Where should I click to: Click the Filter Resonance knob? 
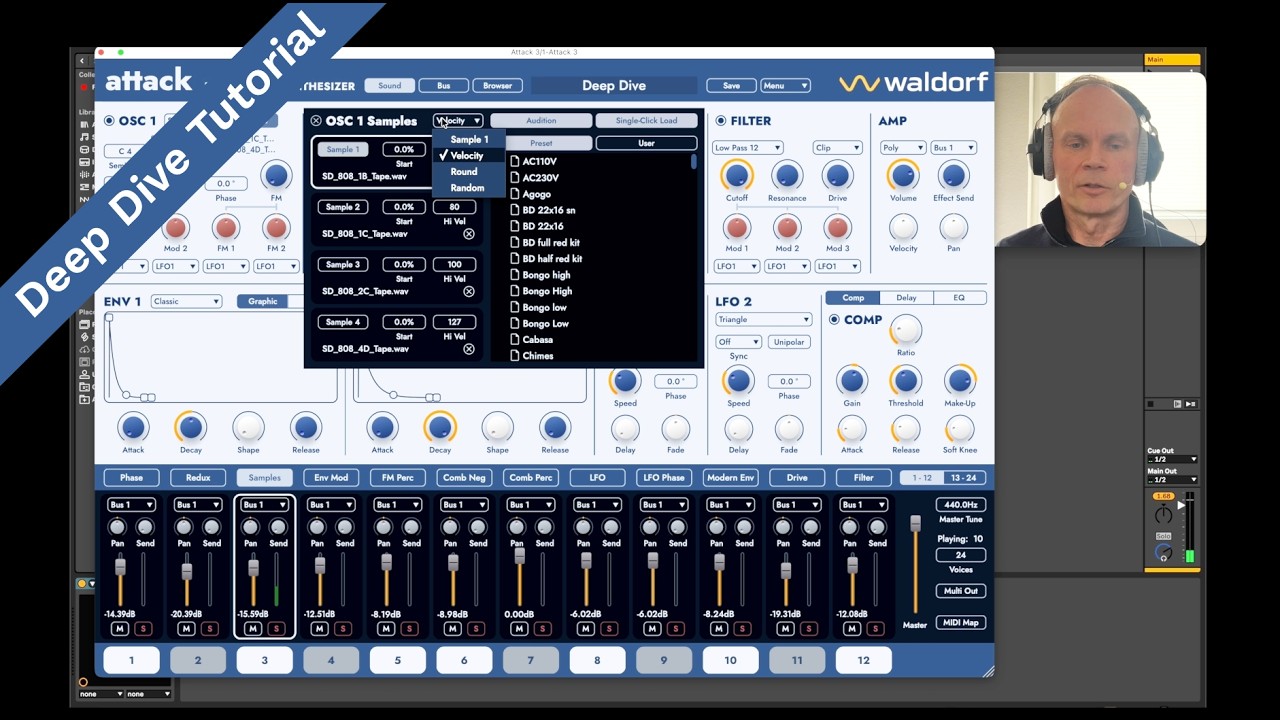787,176
